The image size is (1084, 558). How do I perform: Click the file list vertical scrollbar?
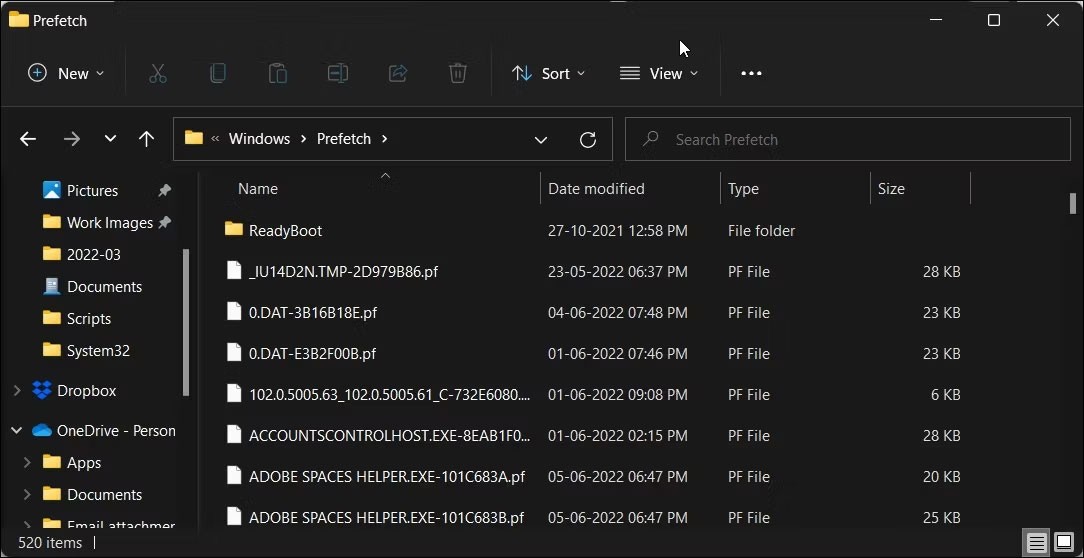(1072, 201)
